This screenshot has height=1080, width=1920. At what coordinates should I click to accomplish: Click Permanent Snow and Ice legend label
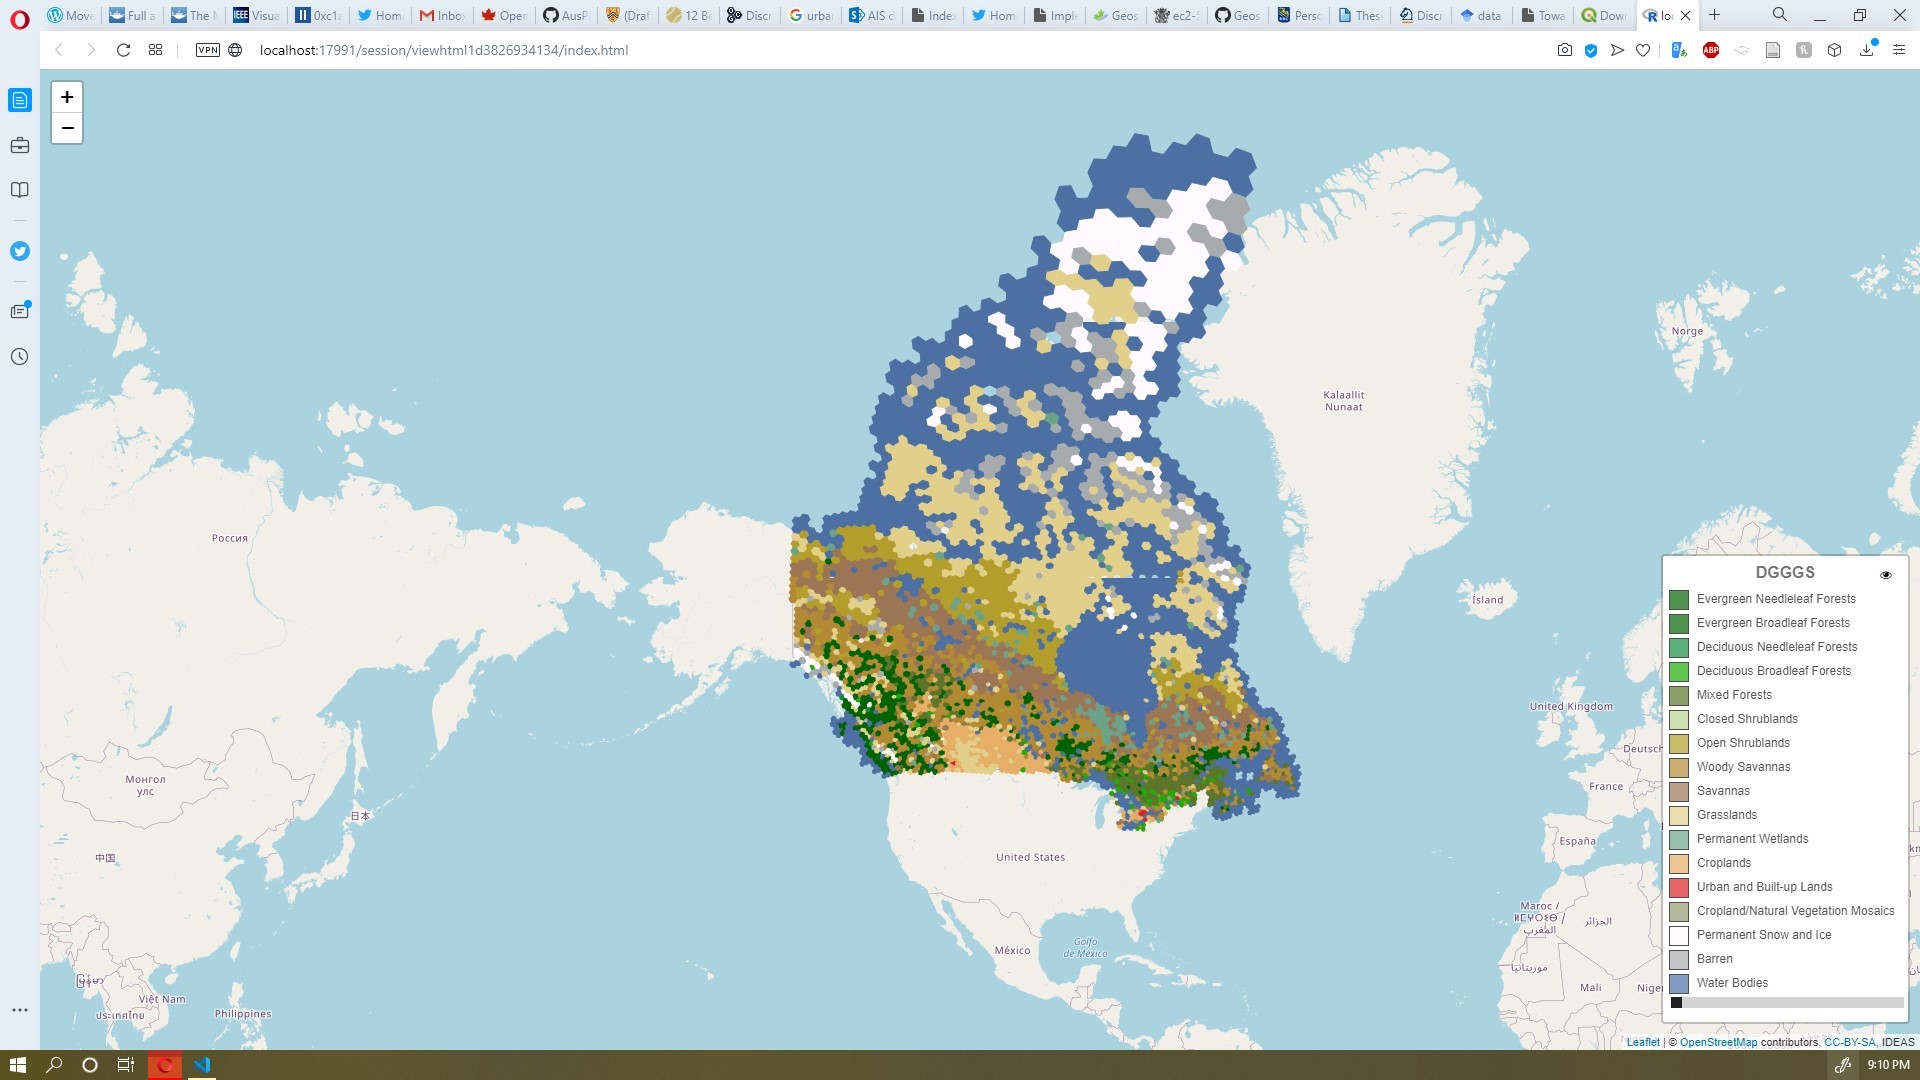[1764, 935]
